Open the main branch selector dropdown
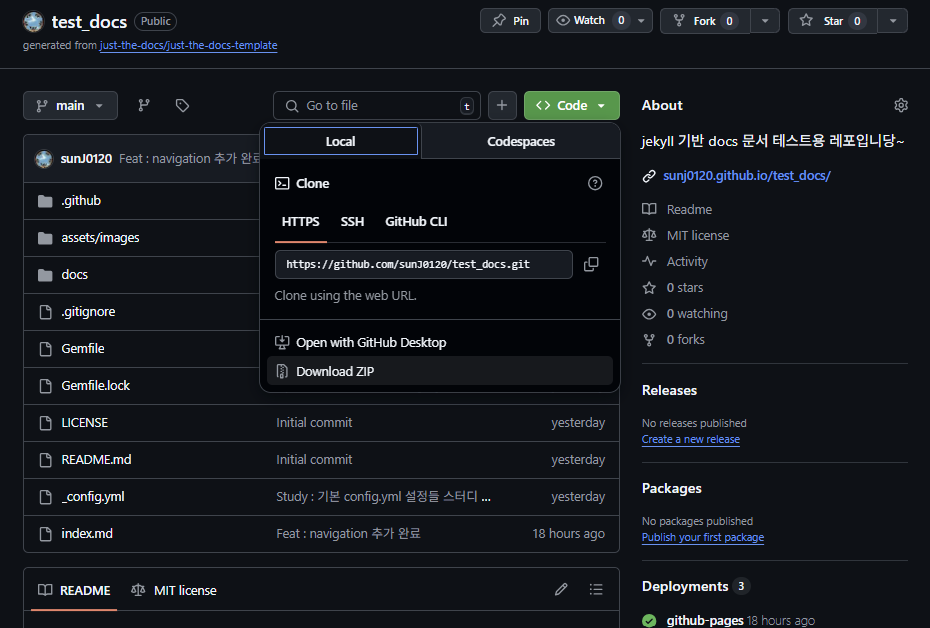 click(x=71, y=106)
